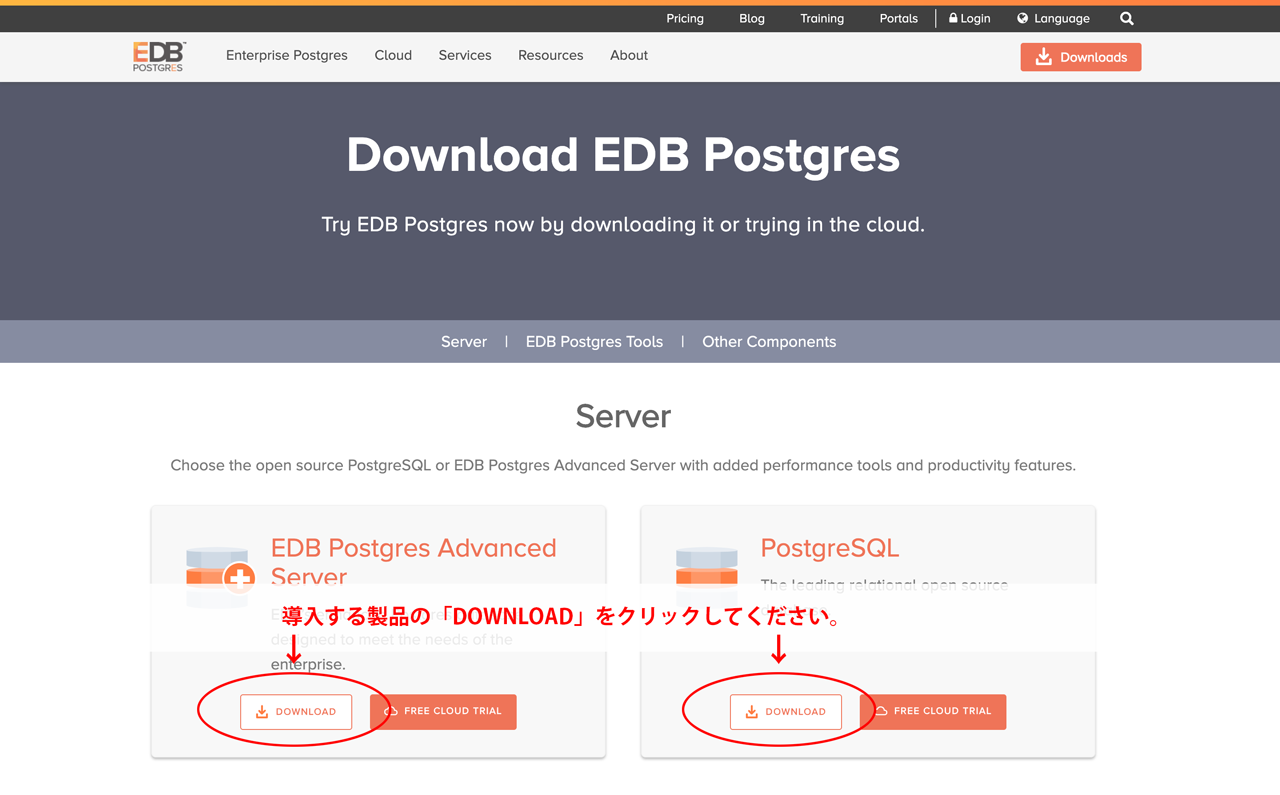This screenshot has height=795, width=1280.
Task: Click the PostgreSQL card title
Action: coord(830,548)
